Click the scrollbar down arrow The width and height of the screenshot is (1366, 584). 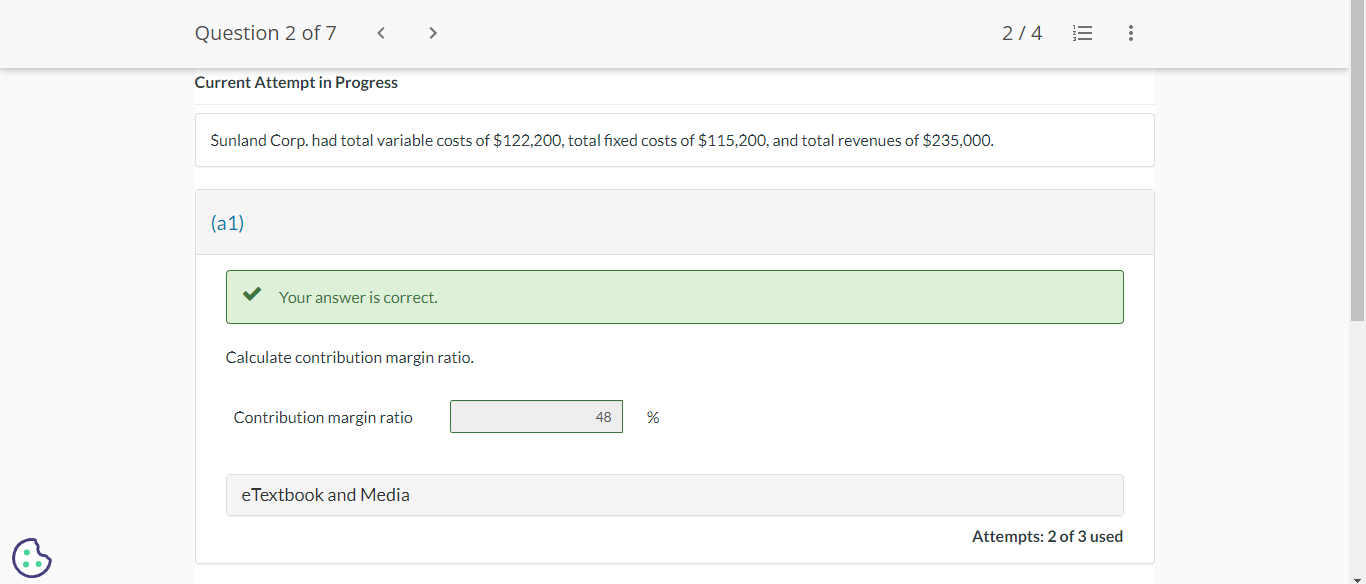click(1357, 577)
